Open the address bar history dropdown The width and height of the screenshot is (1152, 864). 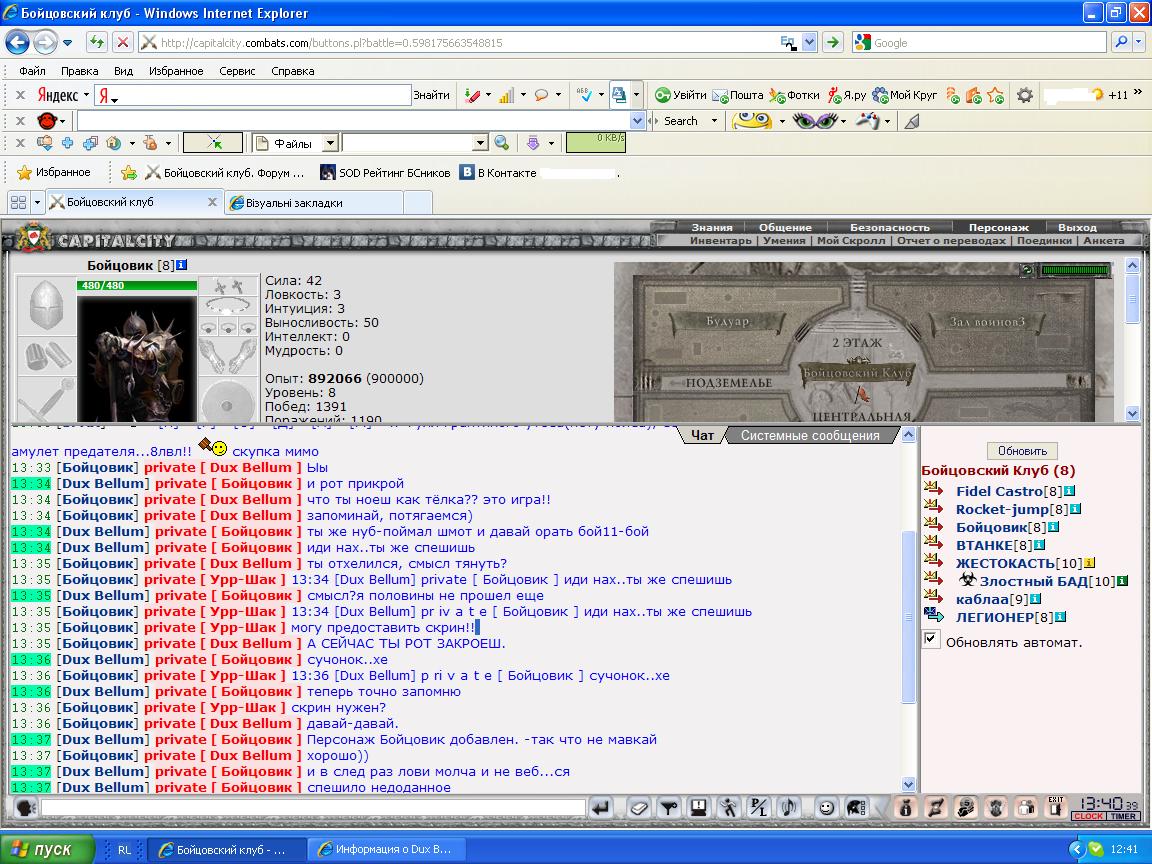pos(809,43)
